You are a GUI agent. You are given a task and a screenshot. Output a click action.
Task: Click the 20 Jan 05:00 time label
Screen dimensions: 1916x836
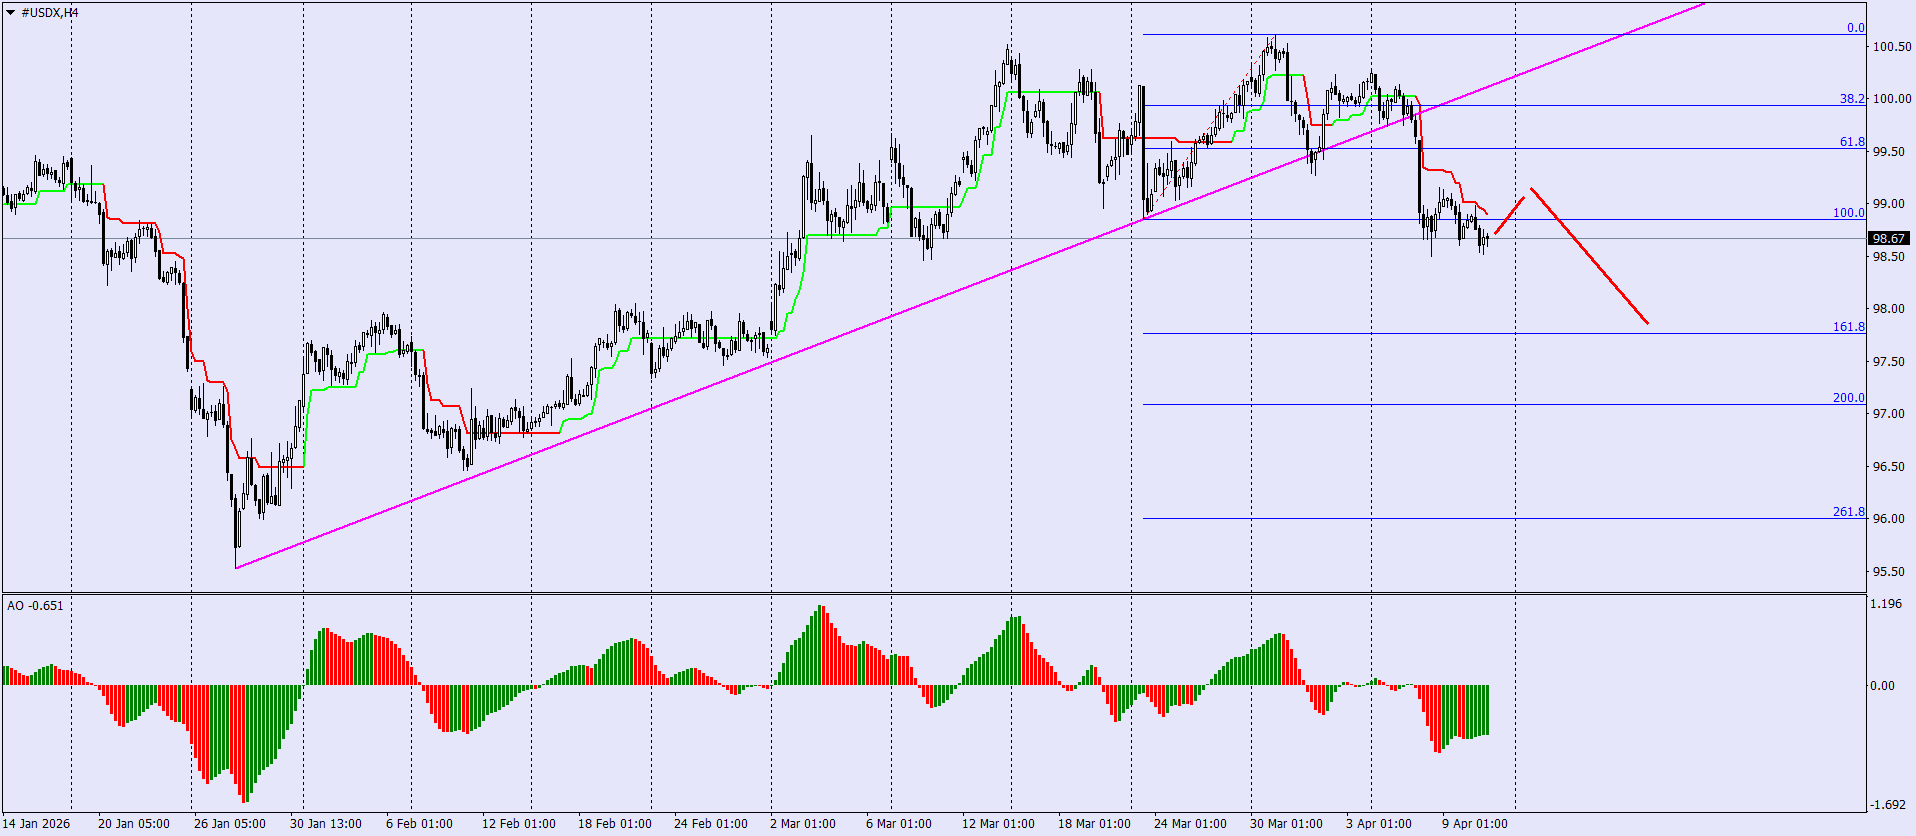click(x=134, y=824)
